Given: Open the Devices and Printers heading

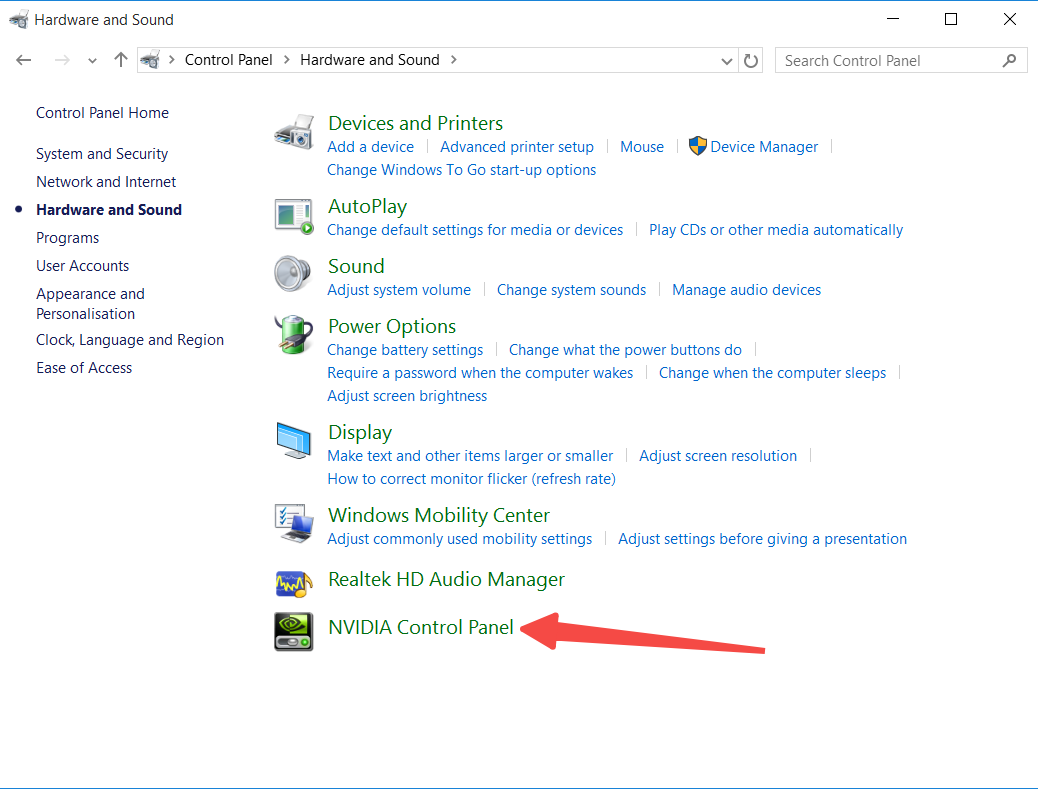Looking at the screenshot, I should pyautogui.click(x=416, y=123).
